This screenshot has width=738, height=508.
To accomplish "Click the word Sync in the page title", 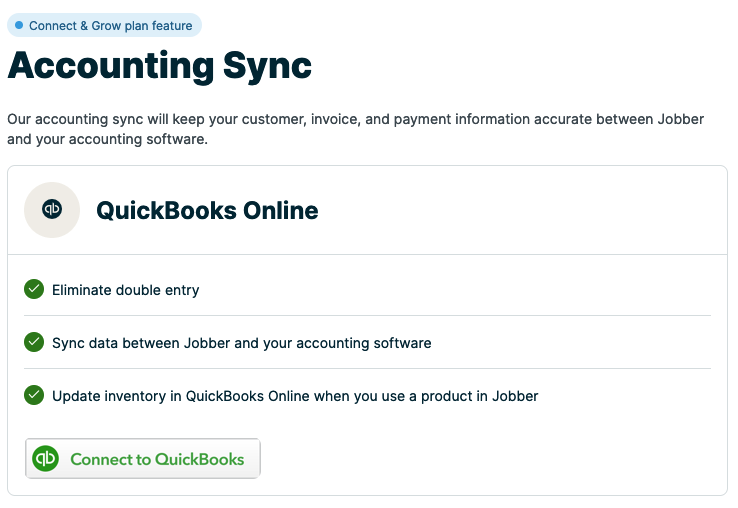I will click(x=263, y=66).
